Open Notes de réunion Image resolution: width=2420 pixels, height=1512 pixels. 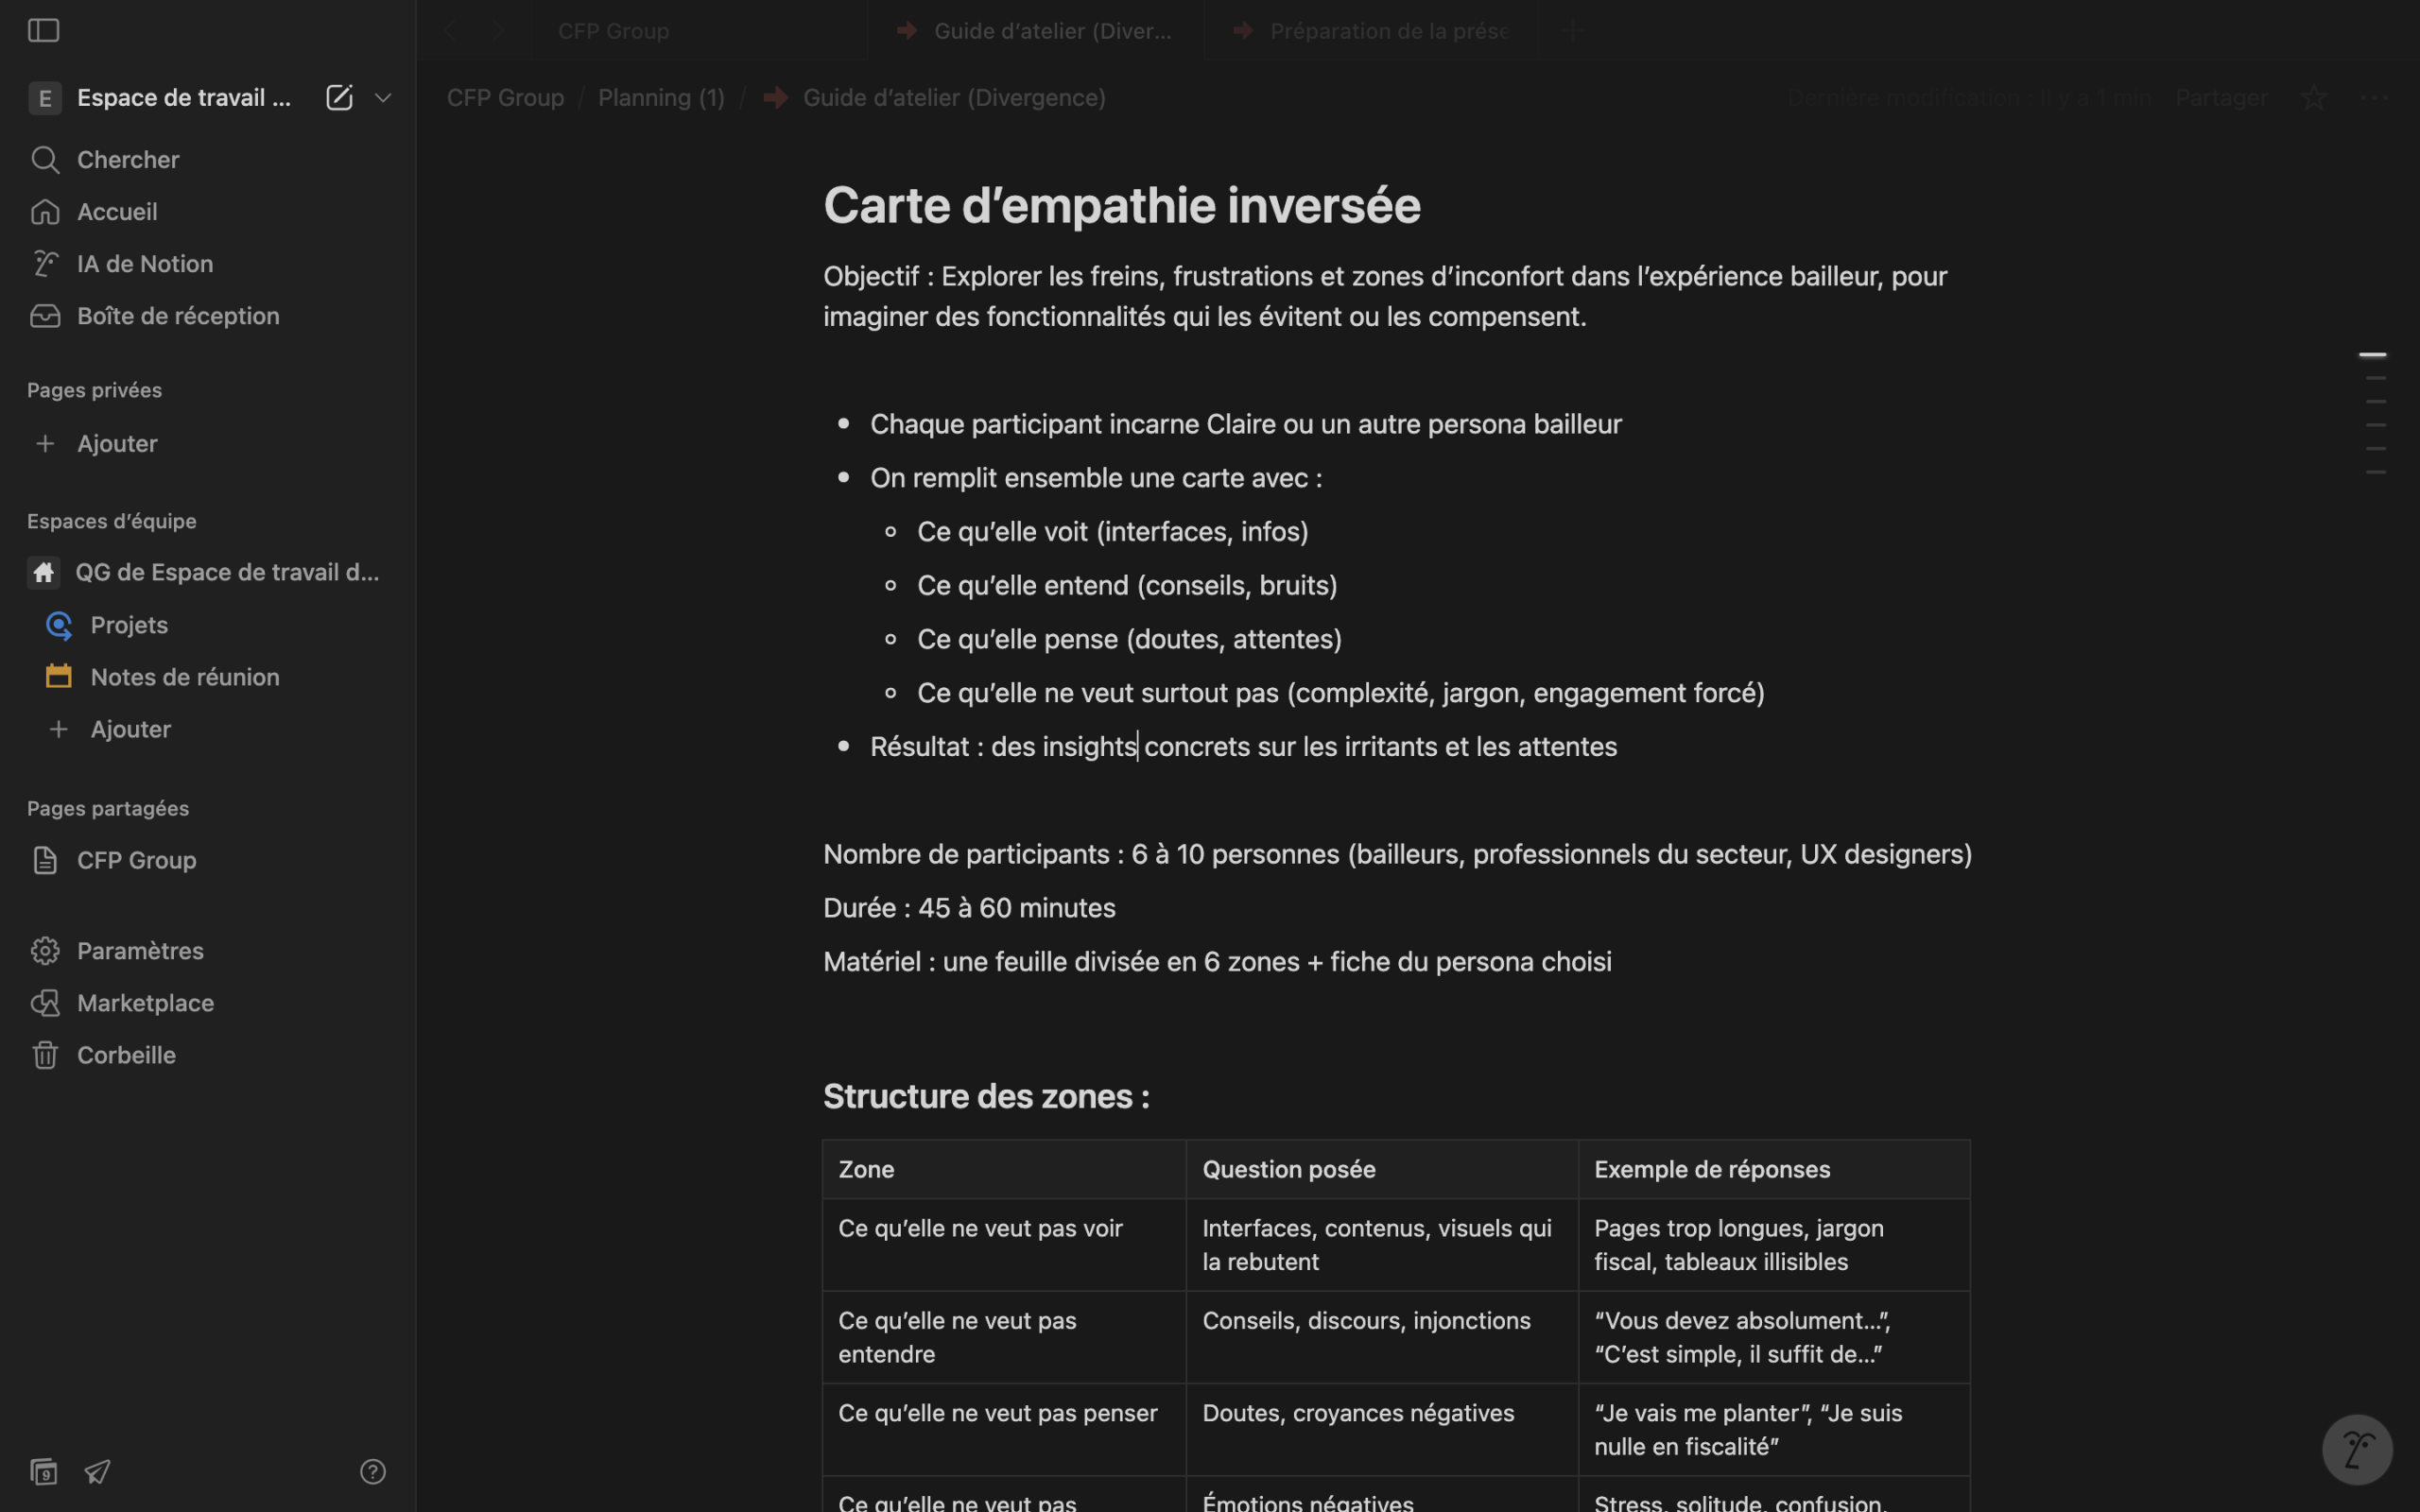[184, 677]
